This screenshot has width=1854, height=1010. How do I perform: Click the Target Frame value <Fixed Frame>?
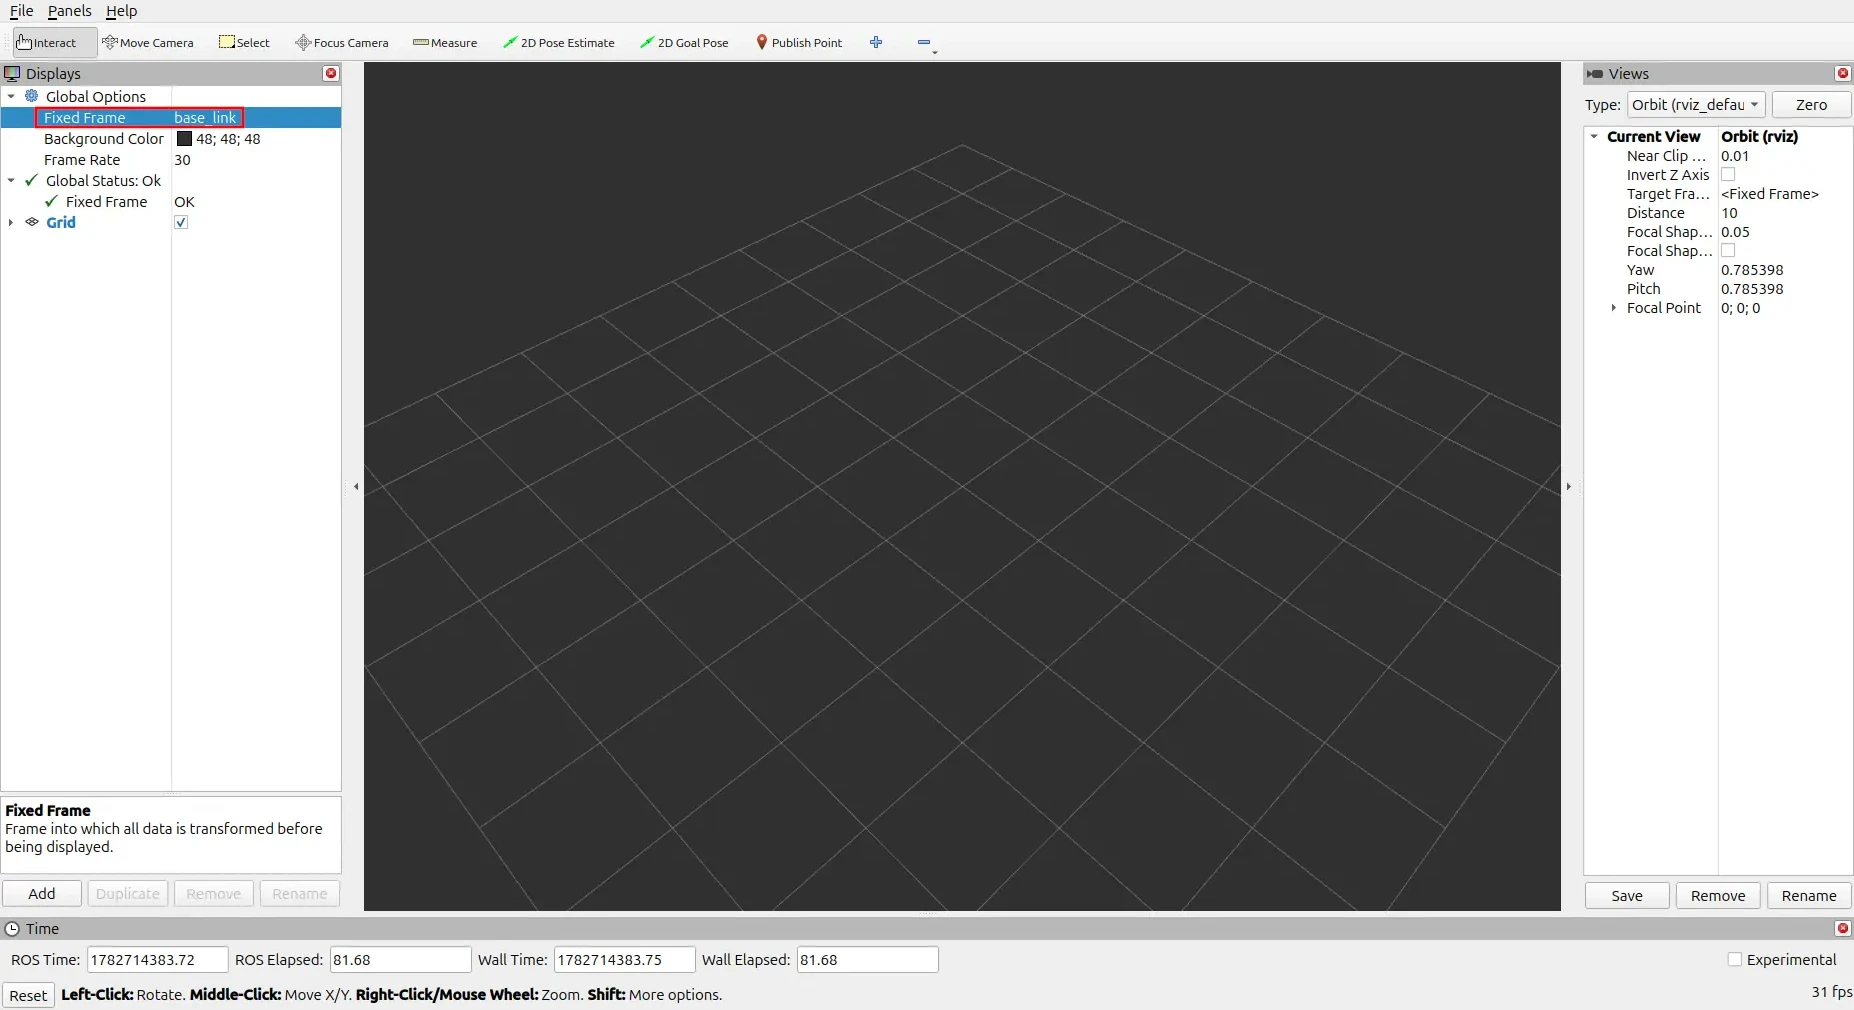[x=1770, y=193]
